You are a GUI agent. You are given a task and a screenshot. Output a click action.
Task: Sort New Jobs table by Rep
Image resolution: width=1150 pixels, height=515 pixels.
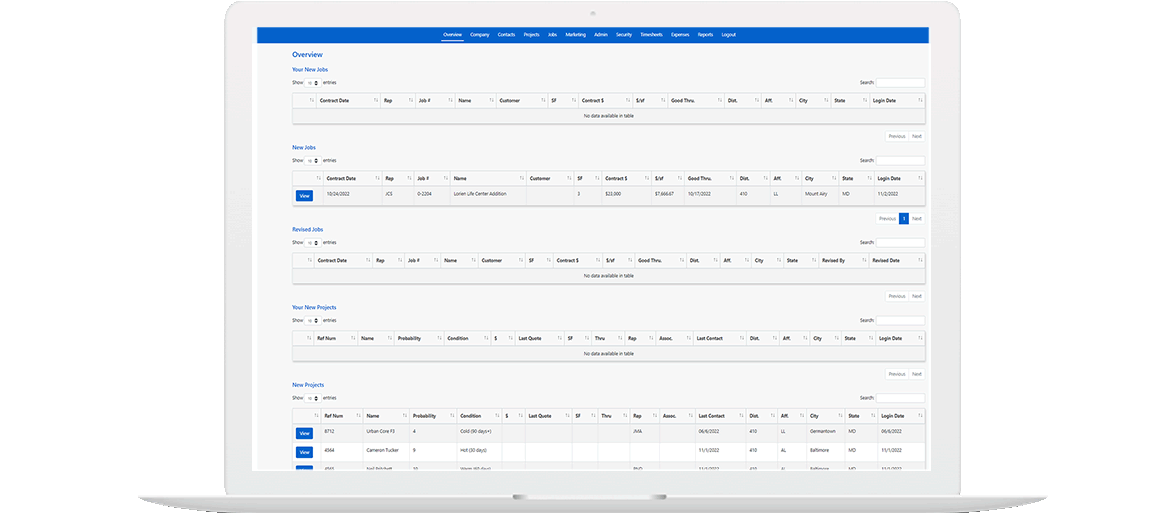(397, 178)
